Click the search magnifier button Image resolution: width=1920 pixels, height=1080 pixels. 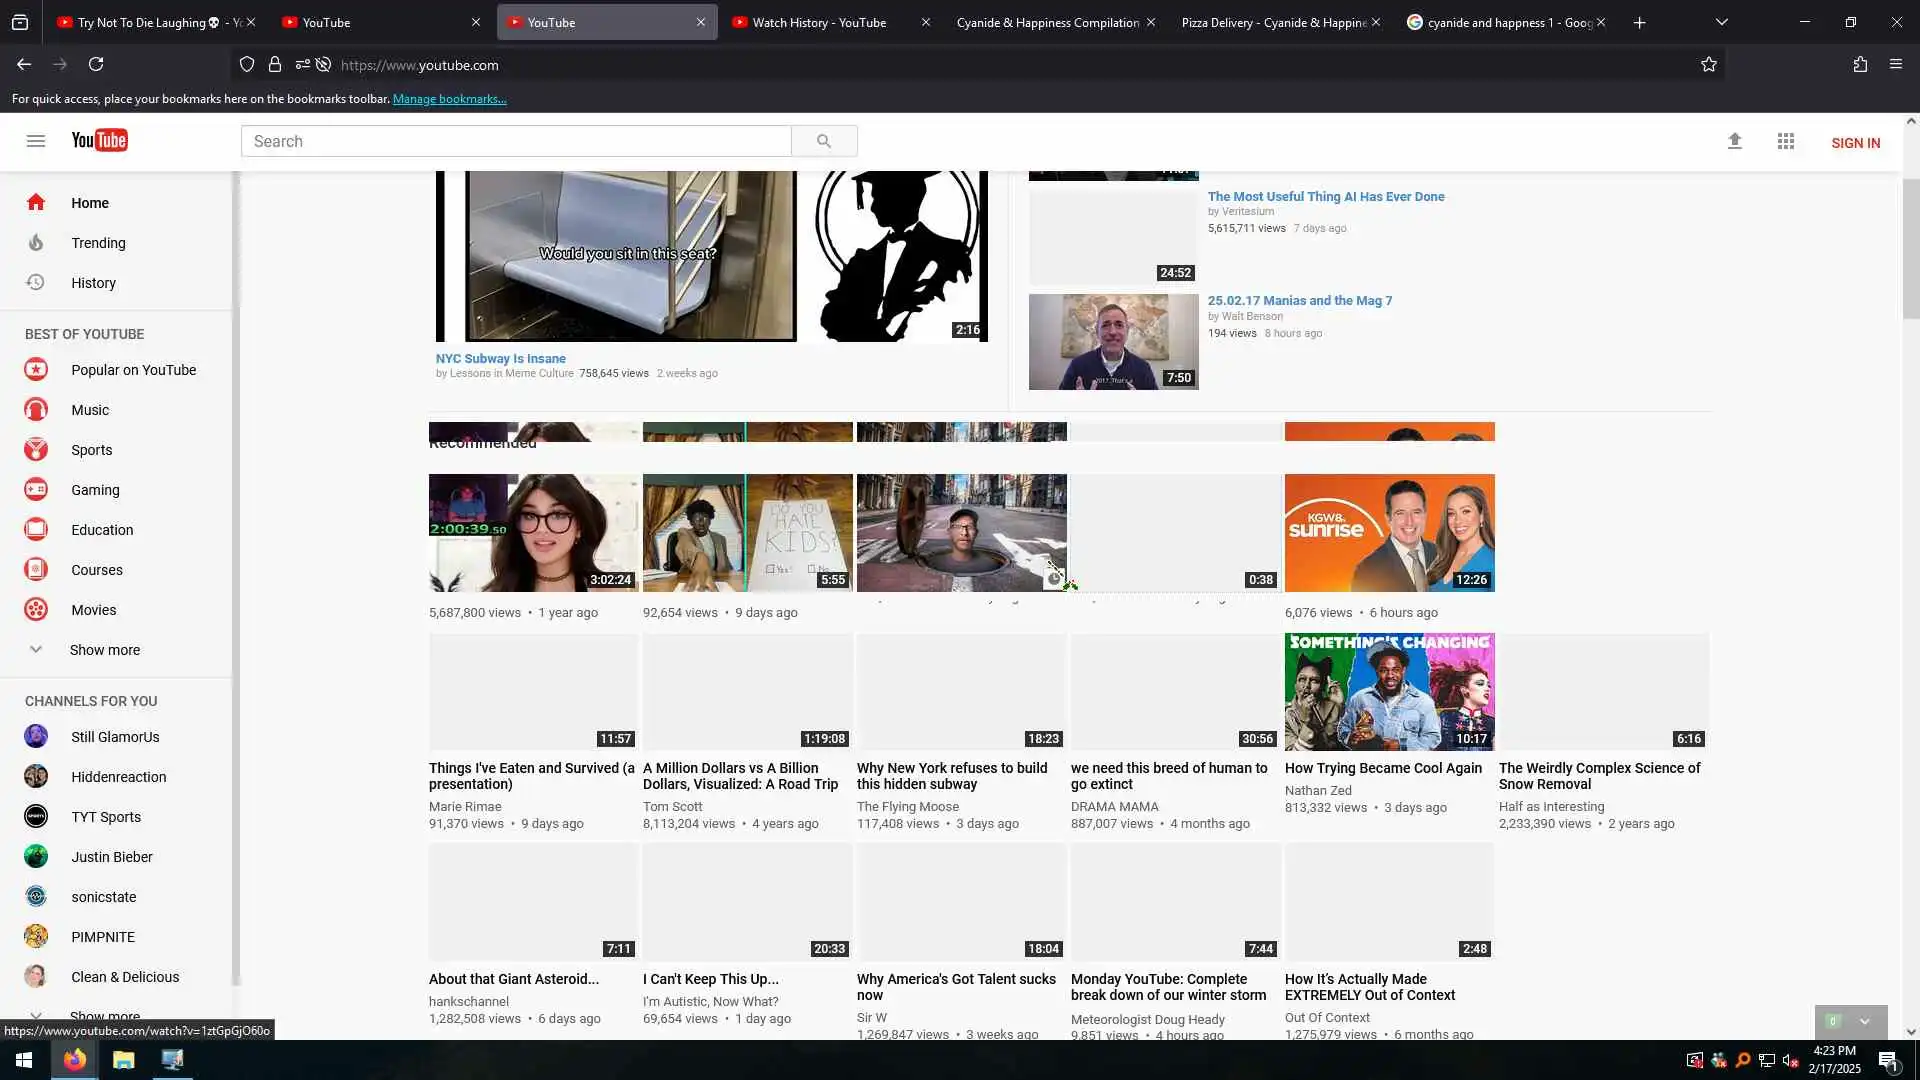(x=824, y=141)
